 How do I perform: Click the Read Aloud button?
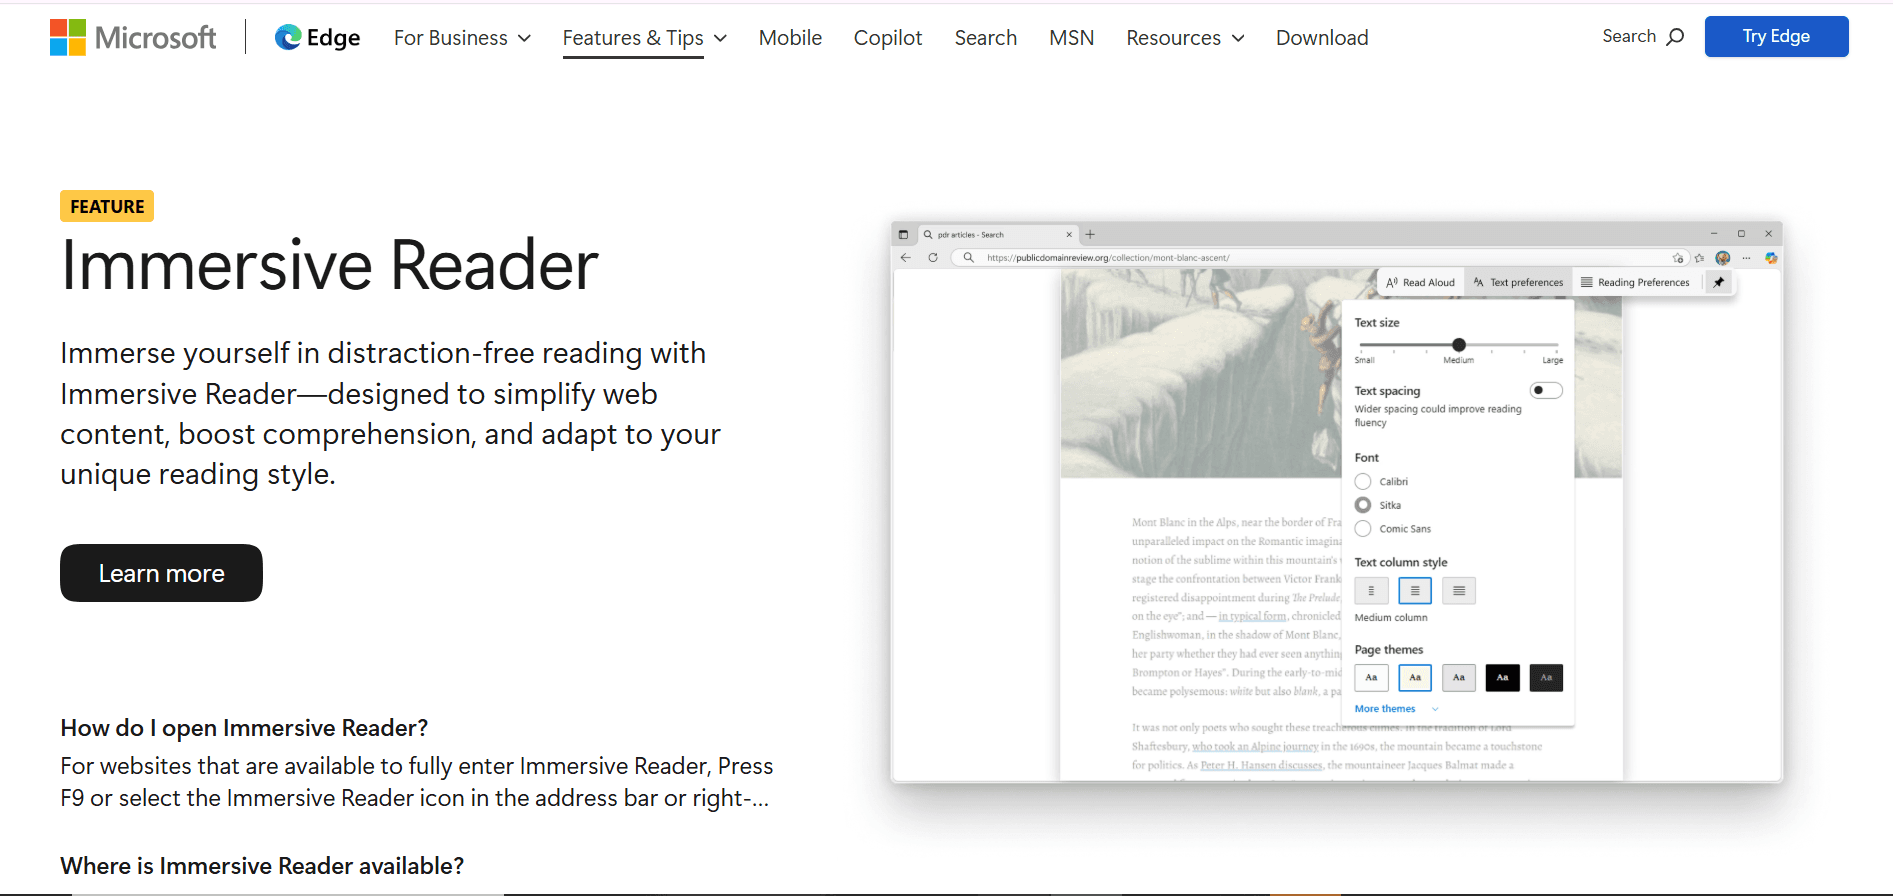1420,283
